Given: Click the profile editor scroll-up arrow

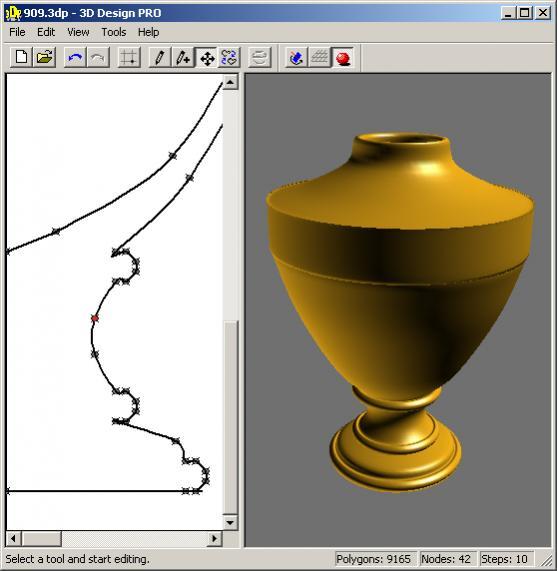Looking at the screenshot, I should tap(230, 82).
